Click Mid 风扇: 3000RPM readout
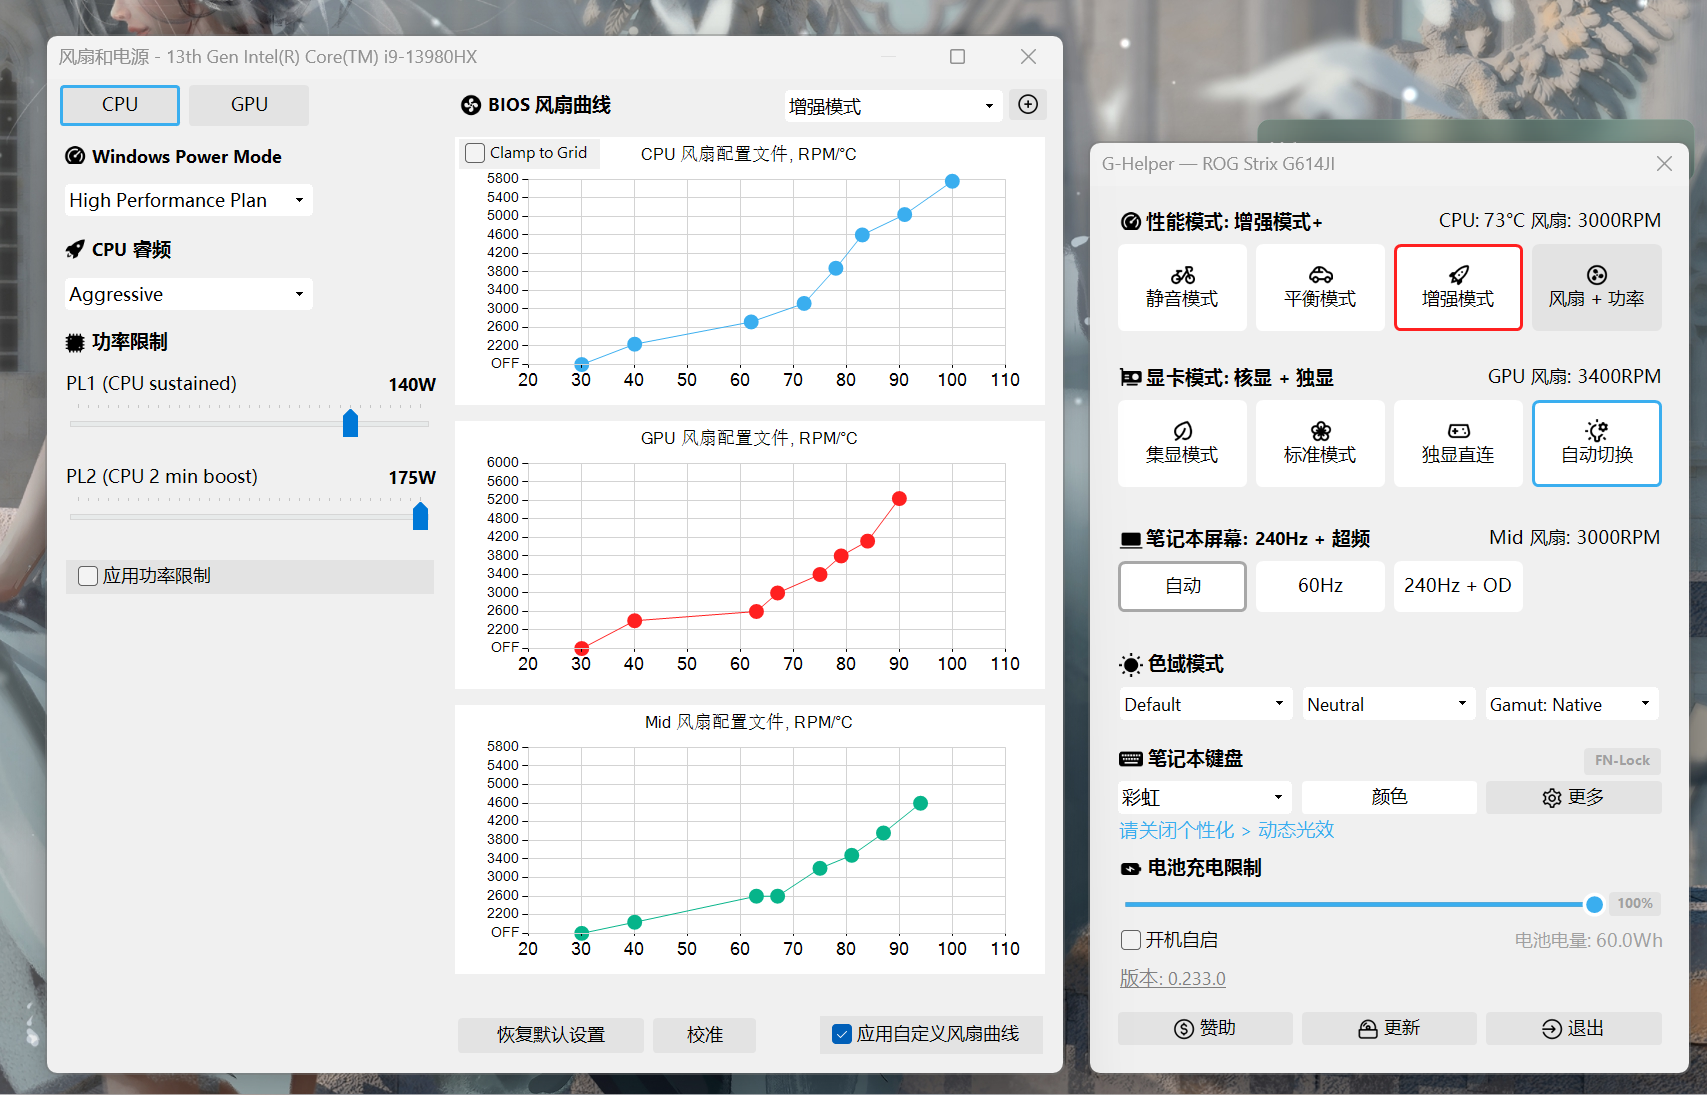1707x1095 pixels. point(1575,537)
